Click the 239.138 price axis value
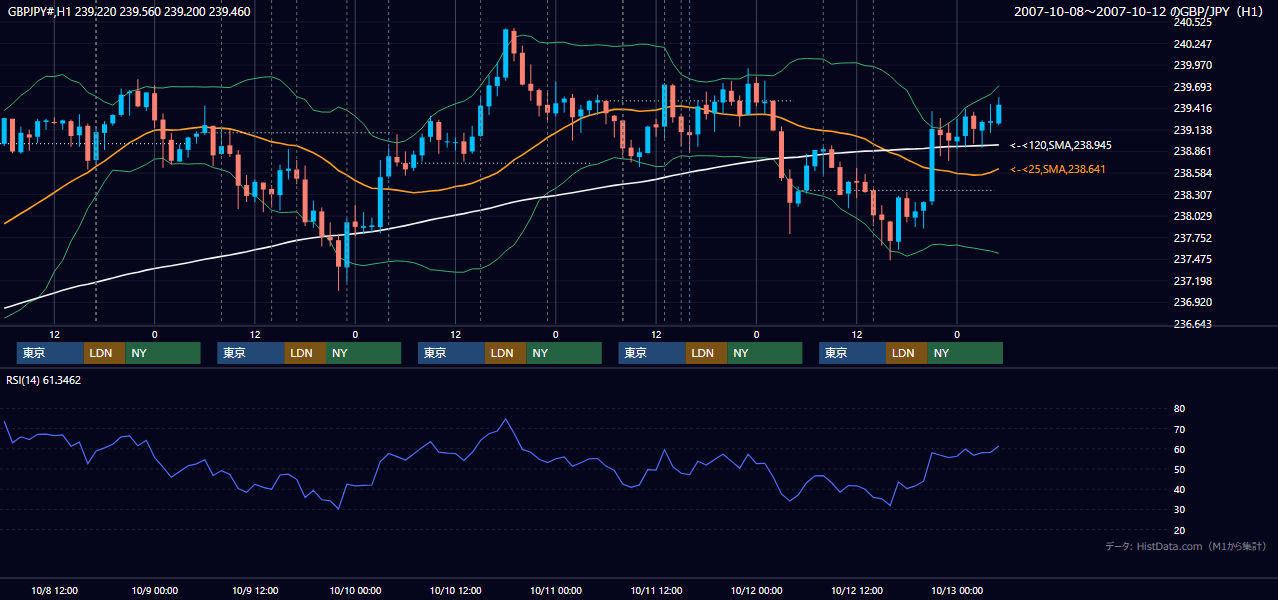The image size is (1278, 600). [x=1192, y=130]
